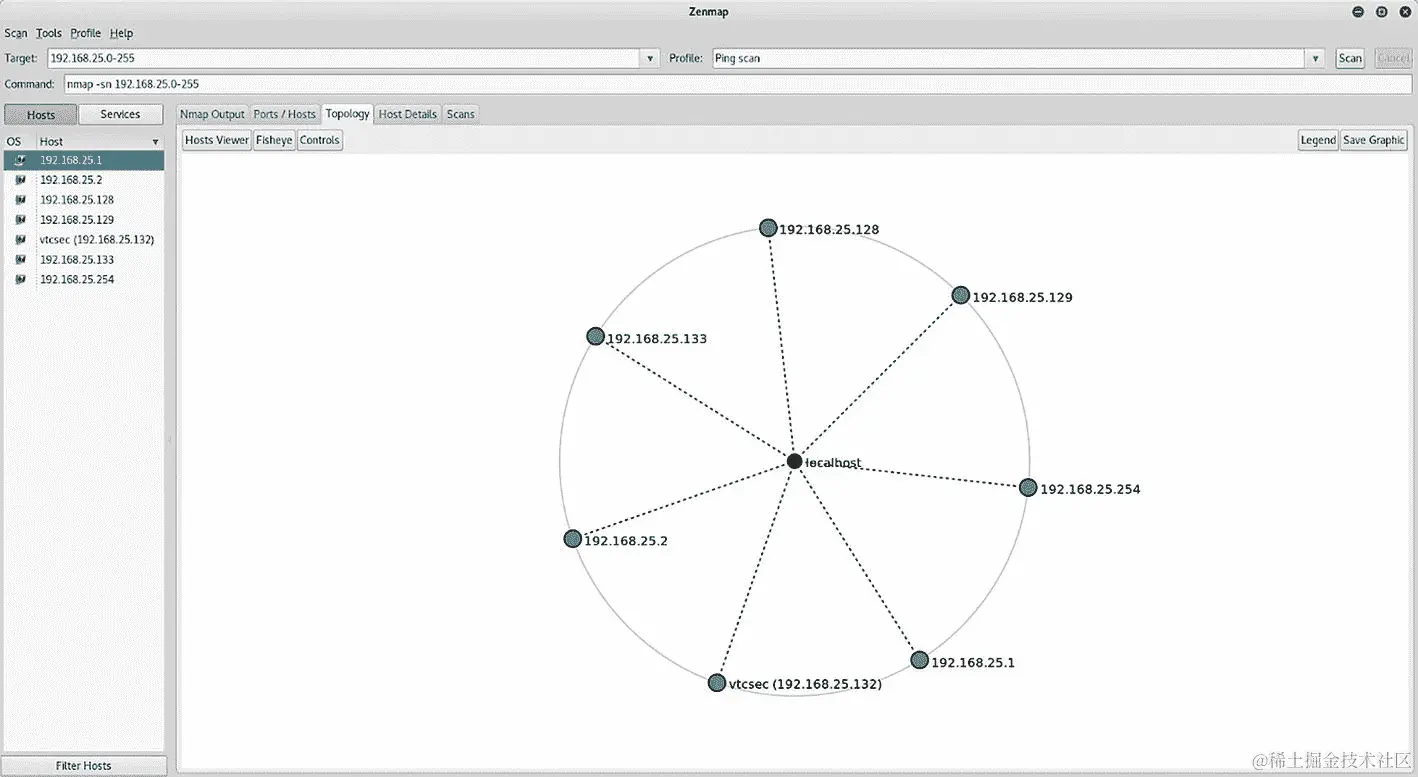The height and width of the screenshot is (777, 1418).
Task: Toggle the Controls panel
Action: click(x=320, y=140)
